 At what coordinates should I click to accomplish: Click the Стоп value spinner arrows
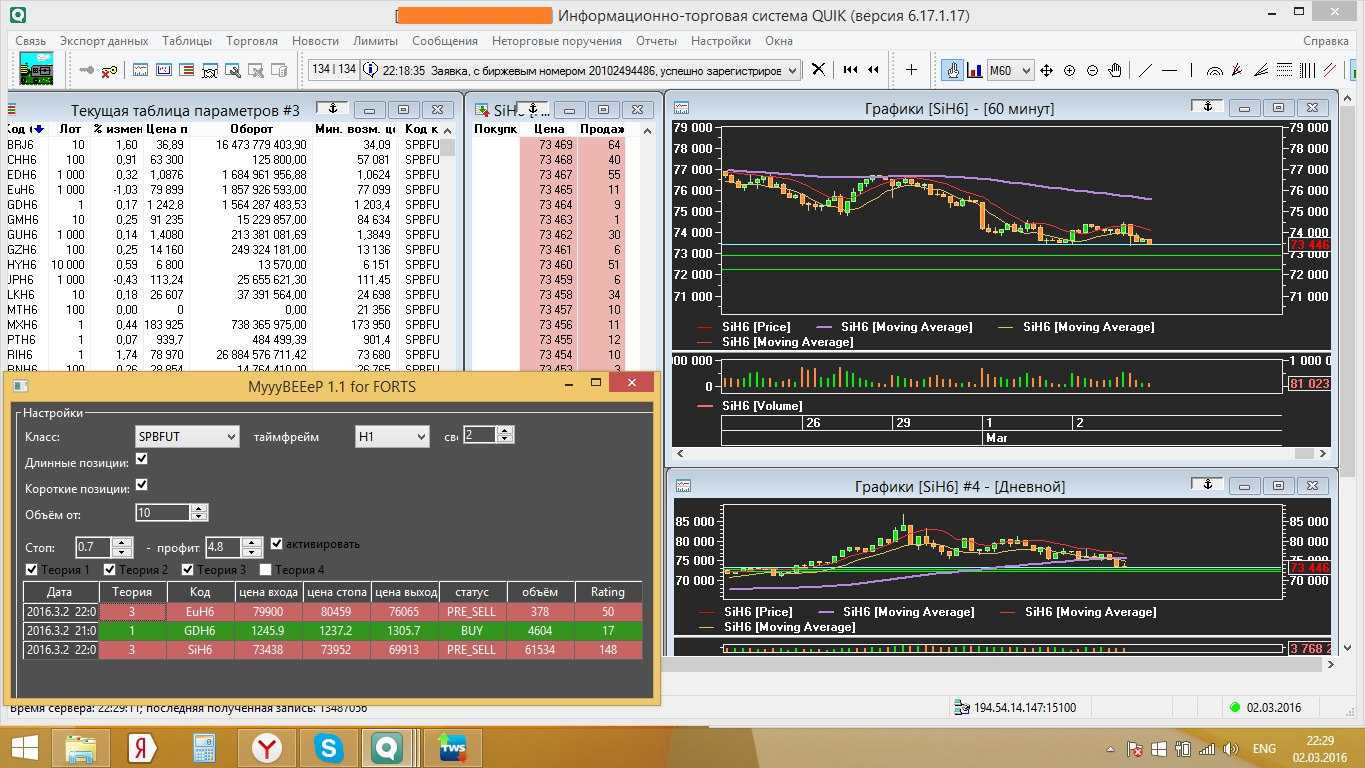pos(123,547)
